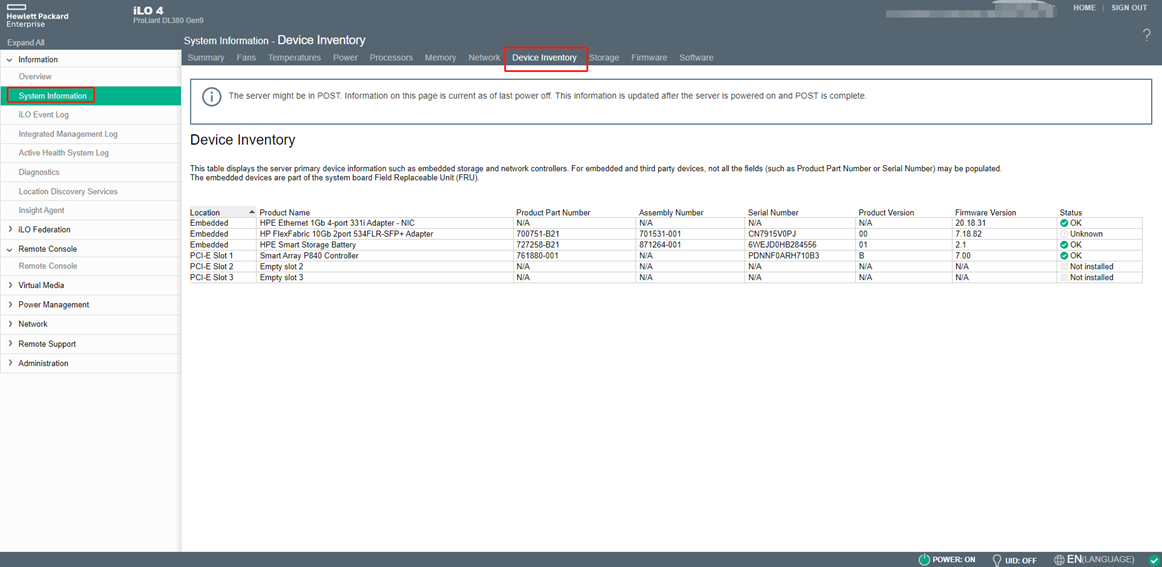Screen dimensions: 1162x567
Task: Expand the Remote Support section
Action: [x=10, y=344]
